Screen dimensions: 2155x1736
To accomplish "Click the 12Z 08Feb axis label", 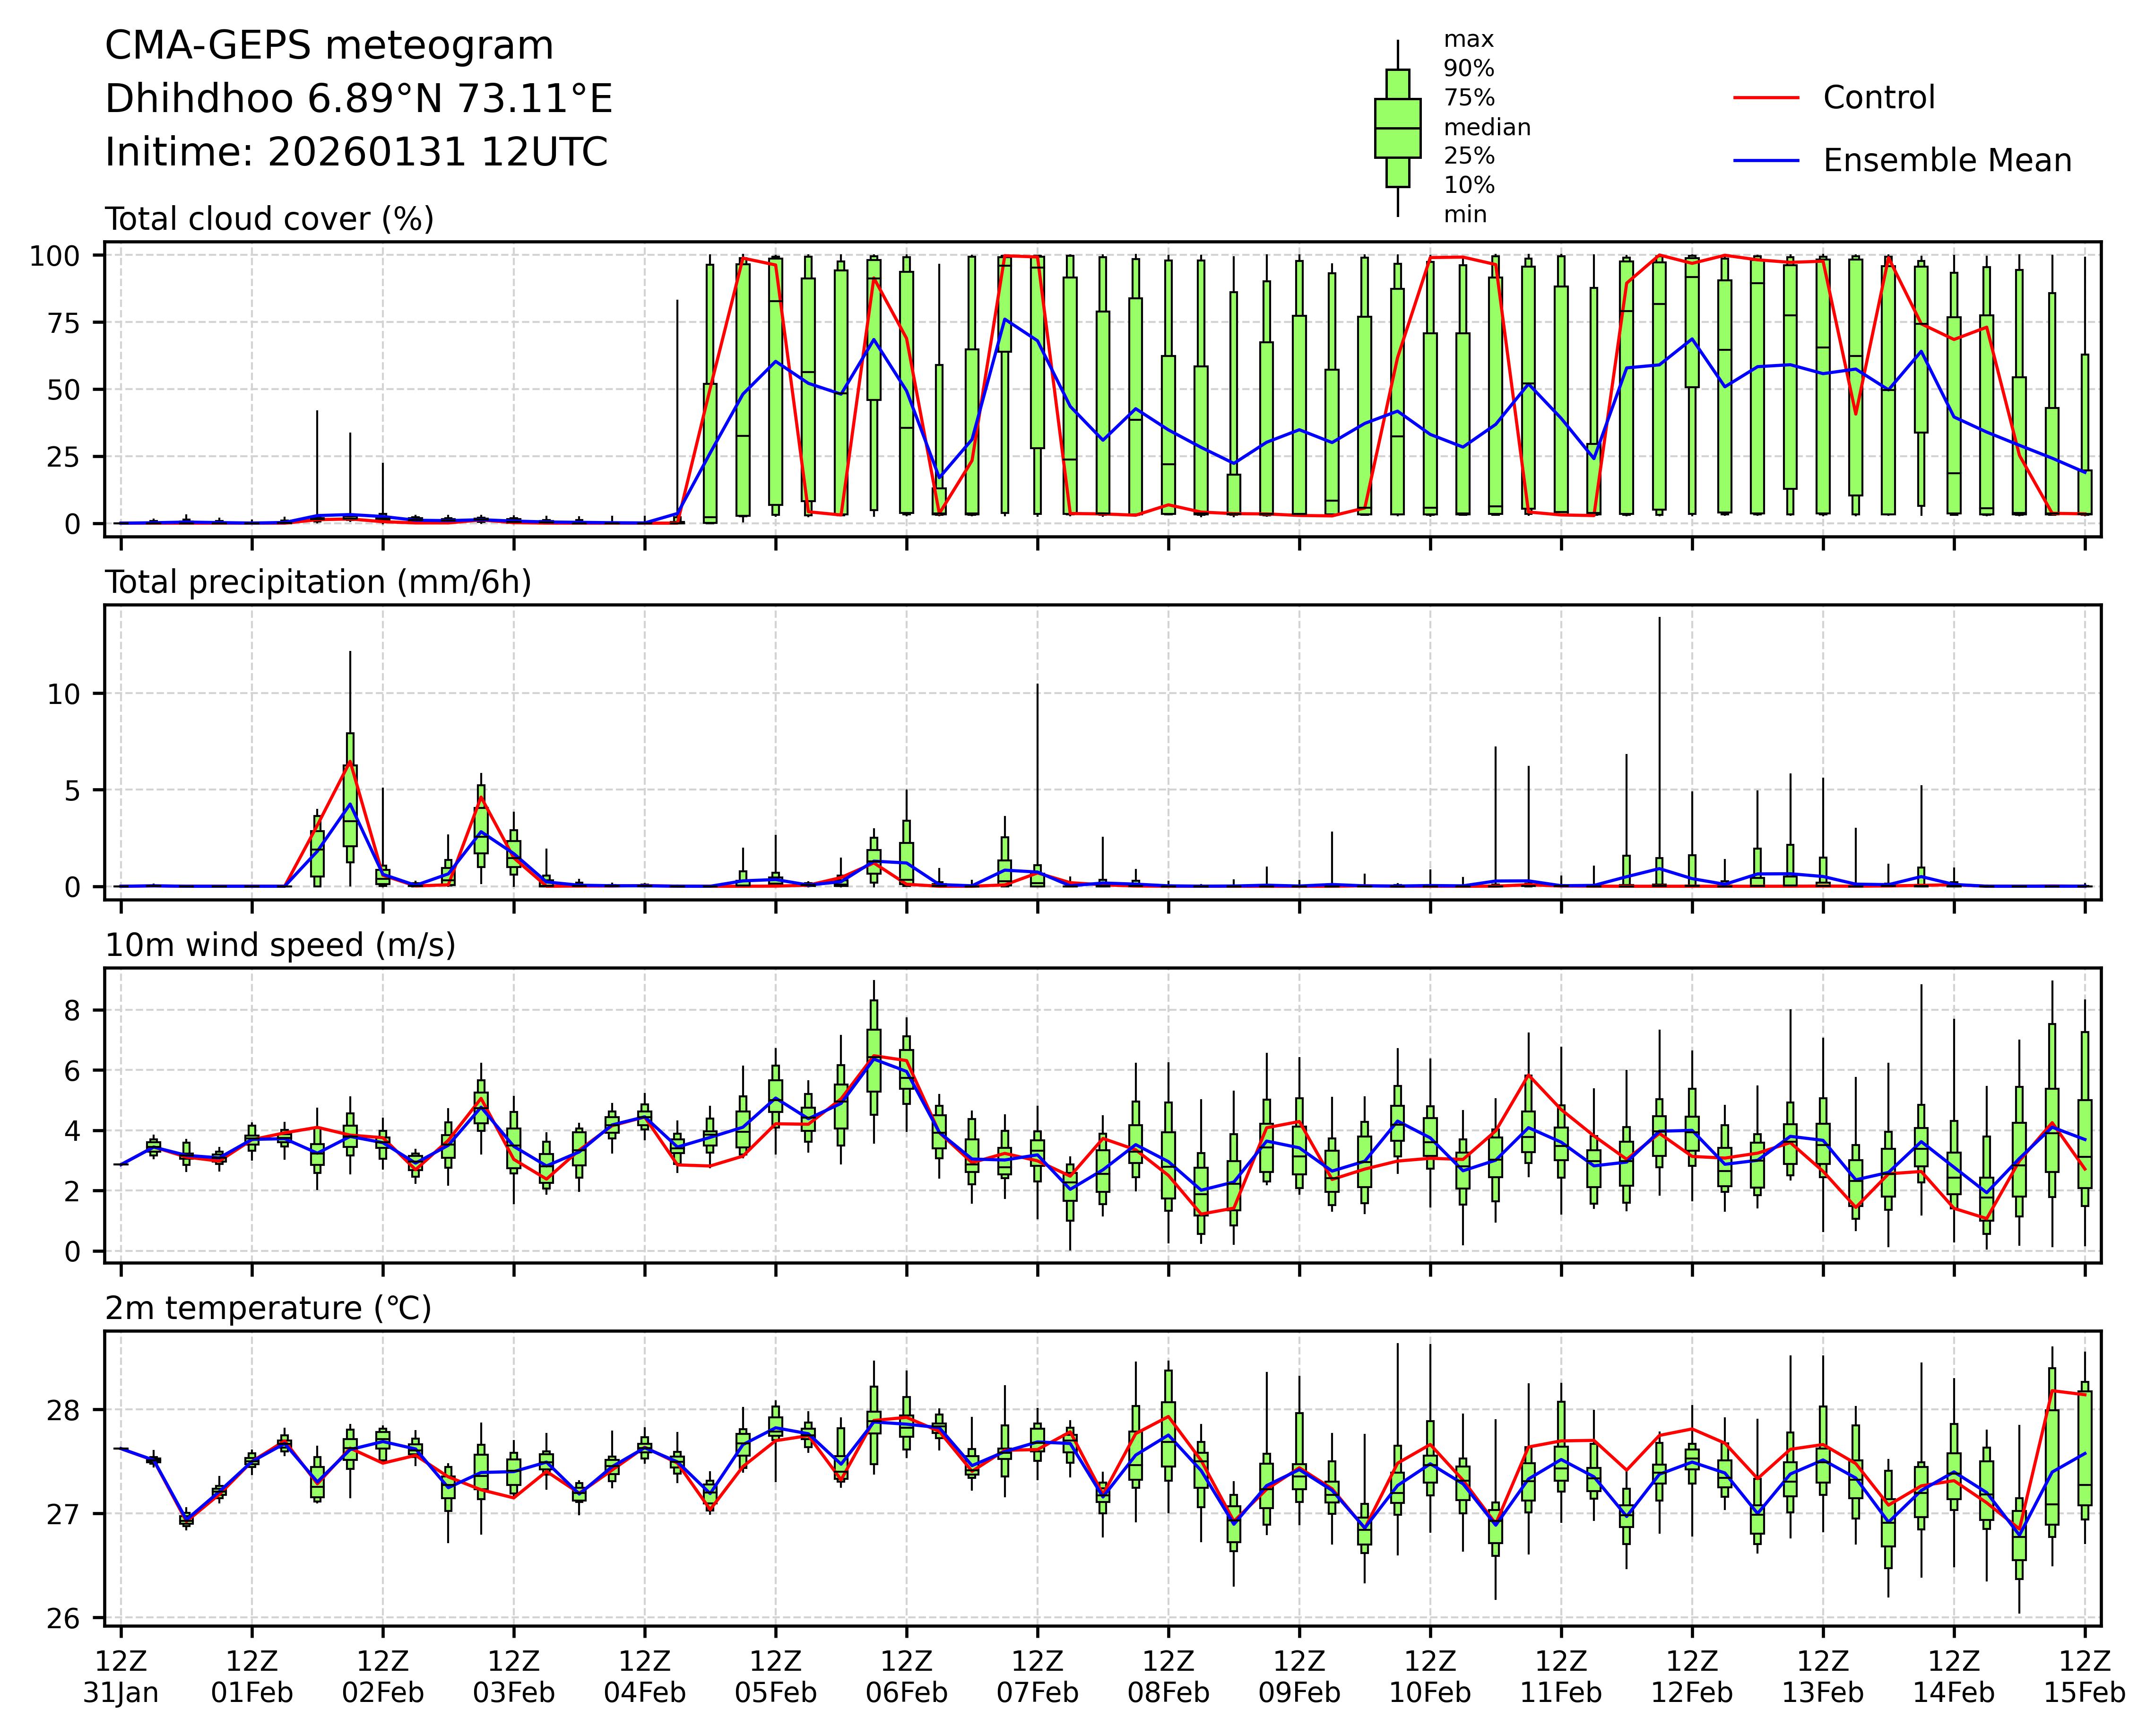I will (x=1168, y=1677).
